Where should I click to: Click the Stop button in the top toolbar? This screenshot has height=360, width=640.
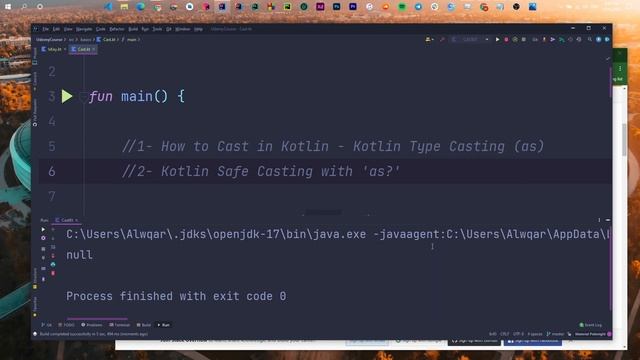(524, 40)
